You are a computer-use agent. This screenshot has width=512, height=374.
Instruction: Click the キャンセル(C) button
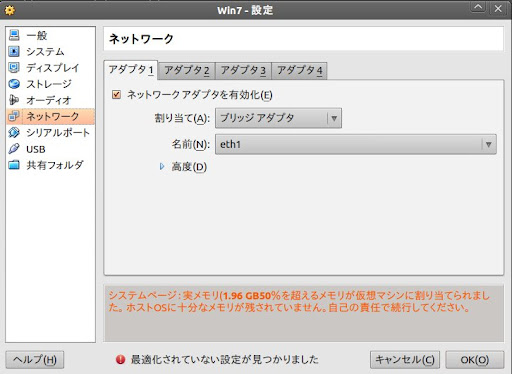pyautogui.click(x=405, y=360)
